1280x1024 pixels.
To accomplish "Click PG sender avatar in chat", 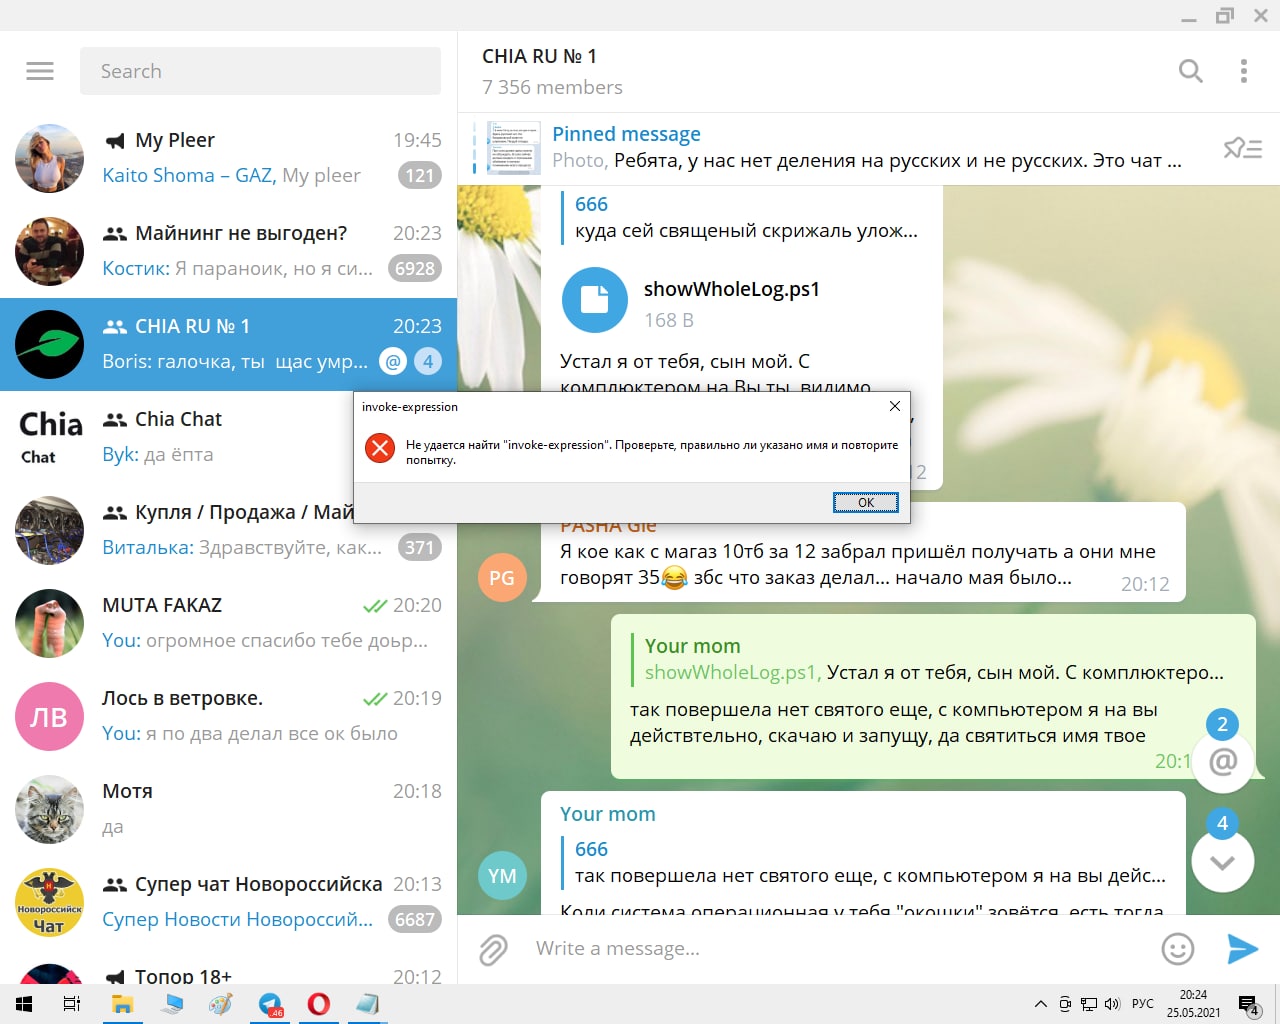I will point(502,578).
